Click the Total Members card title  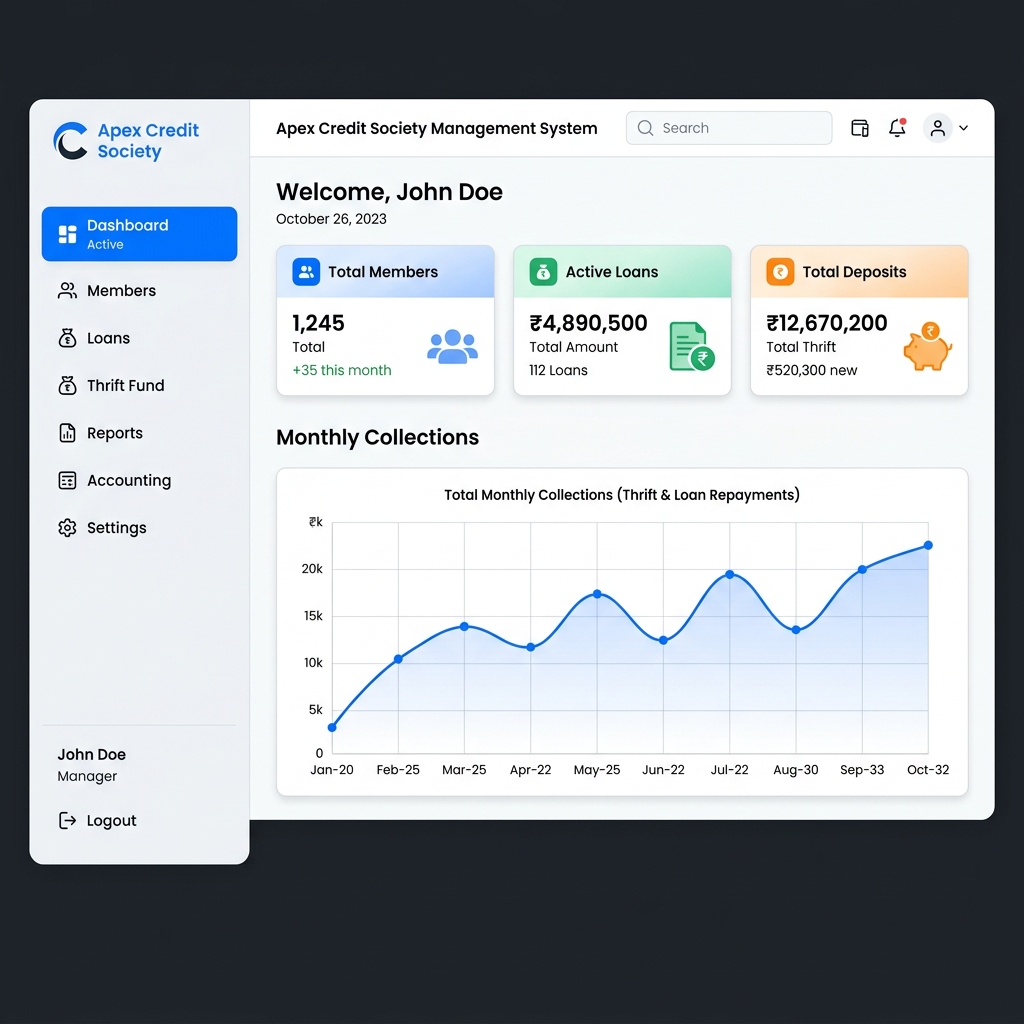[383, 272]
